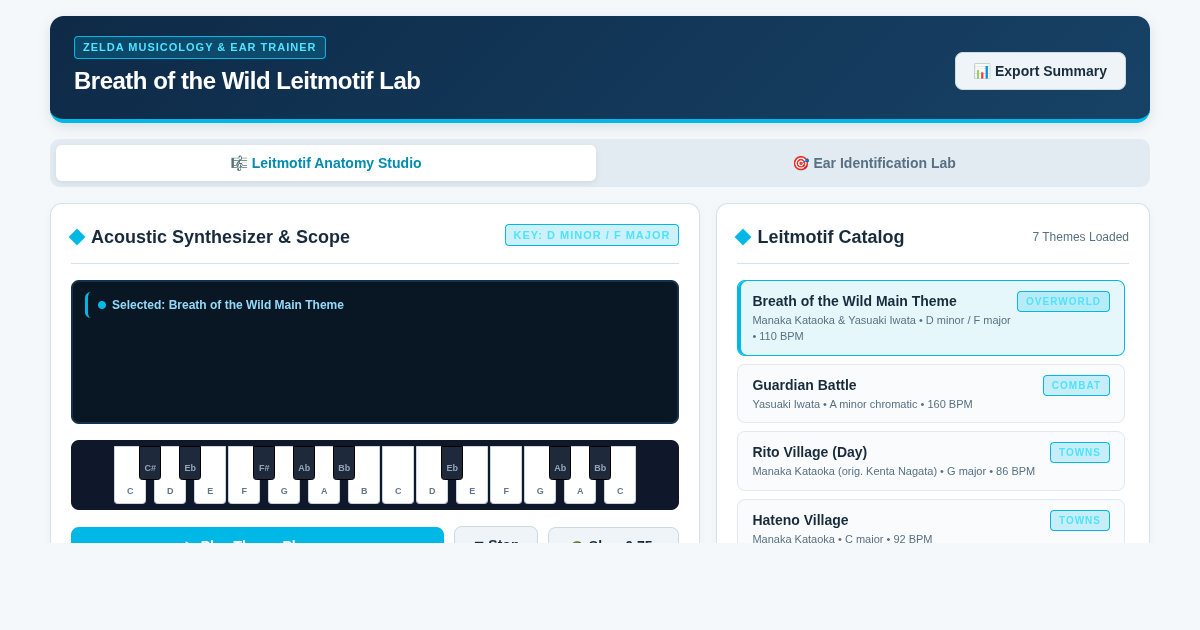Tap the lower-octave G white key
The width and height of the screenshot is (1200, 630).
[x=284, y=490]
